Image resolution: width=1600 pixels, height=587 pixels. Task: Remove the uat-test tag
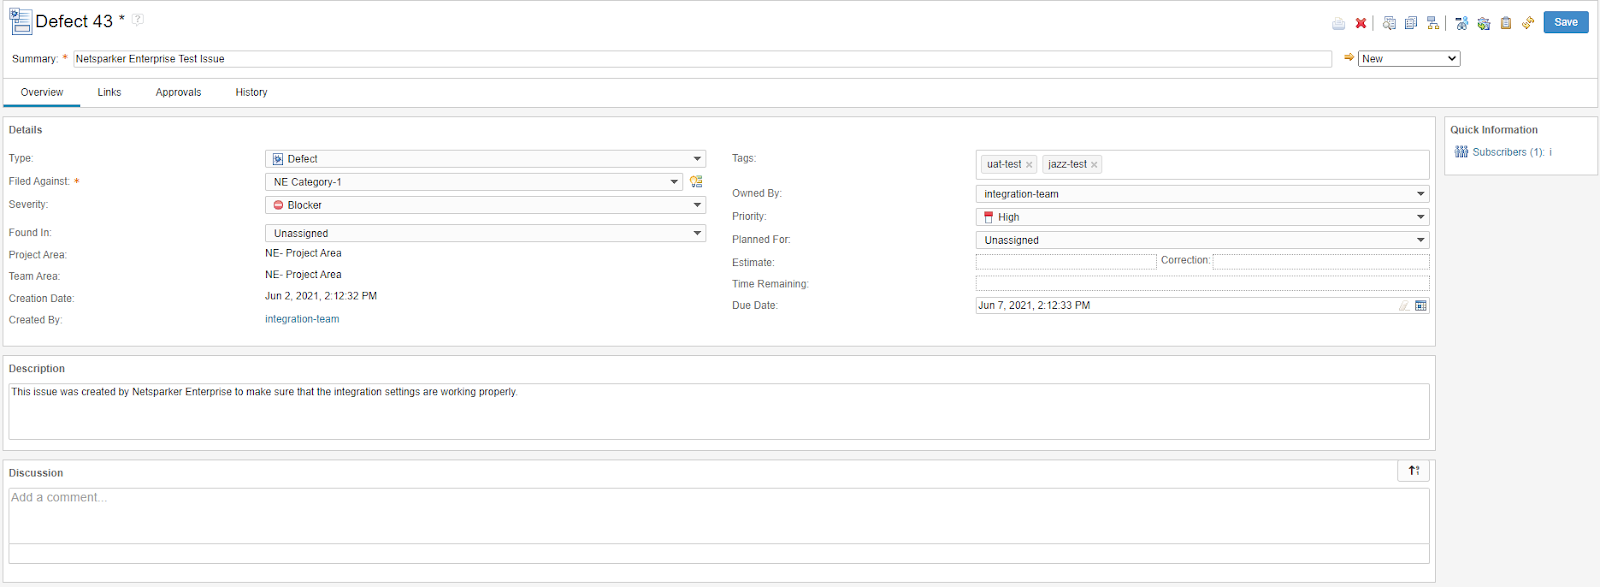click(x=1029, y=165)
